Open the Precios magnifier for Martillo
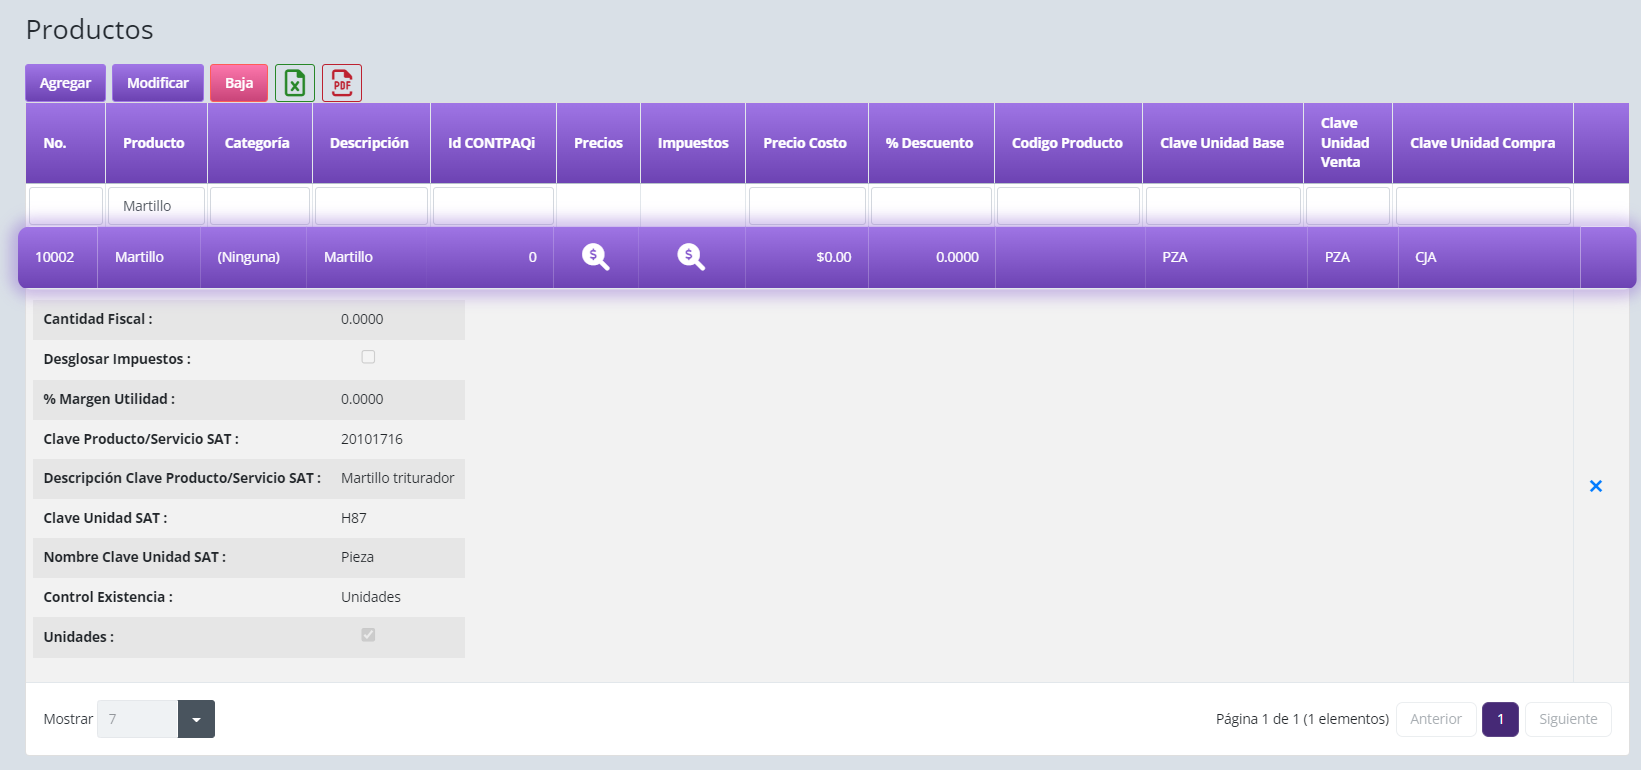This screenshot has width=1641, height=770. coord(596,257)
